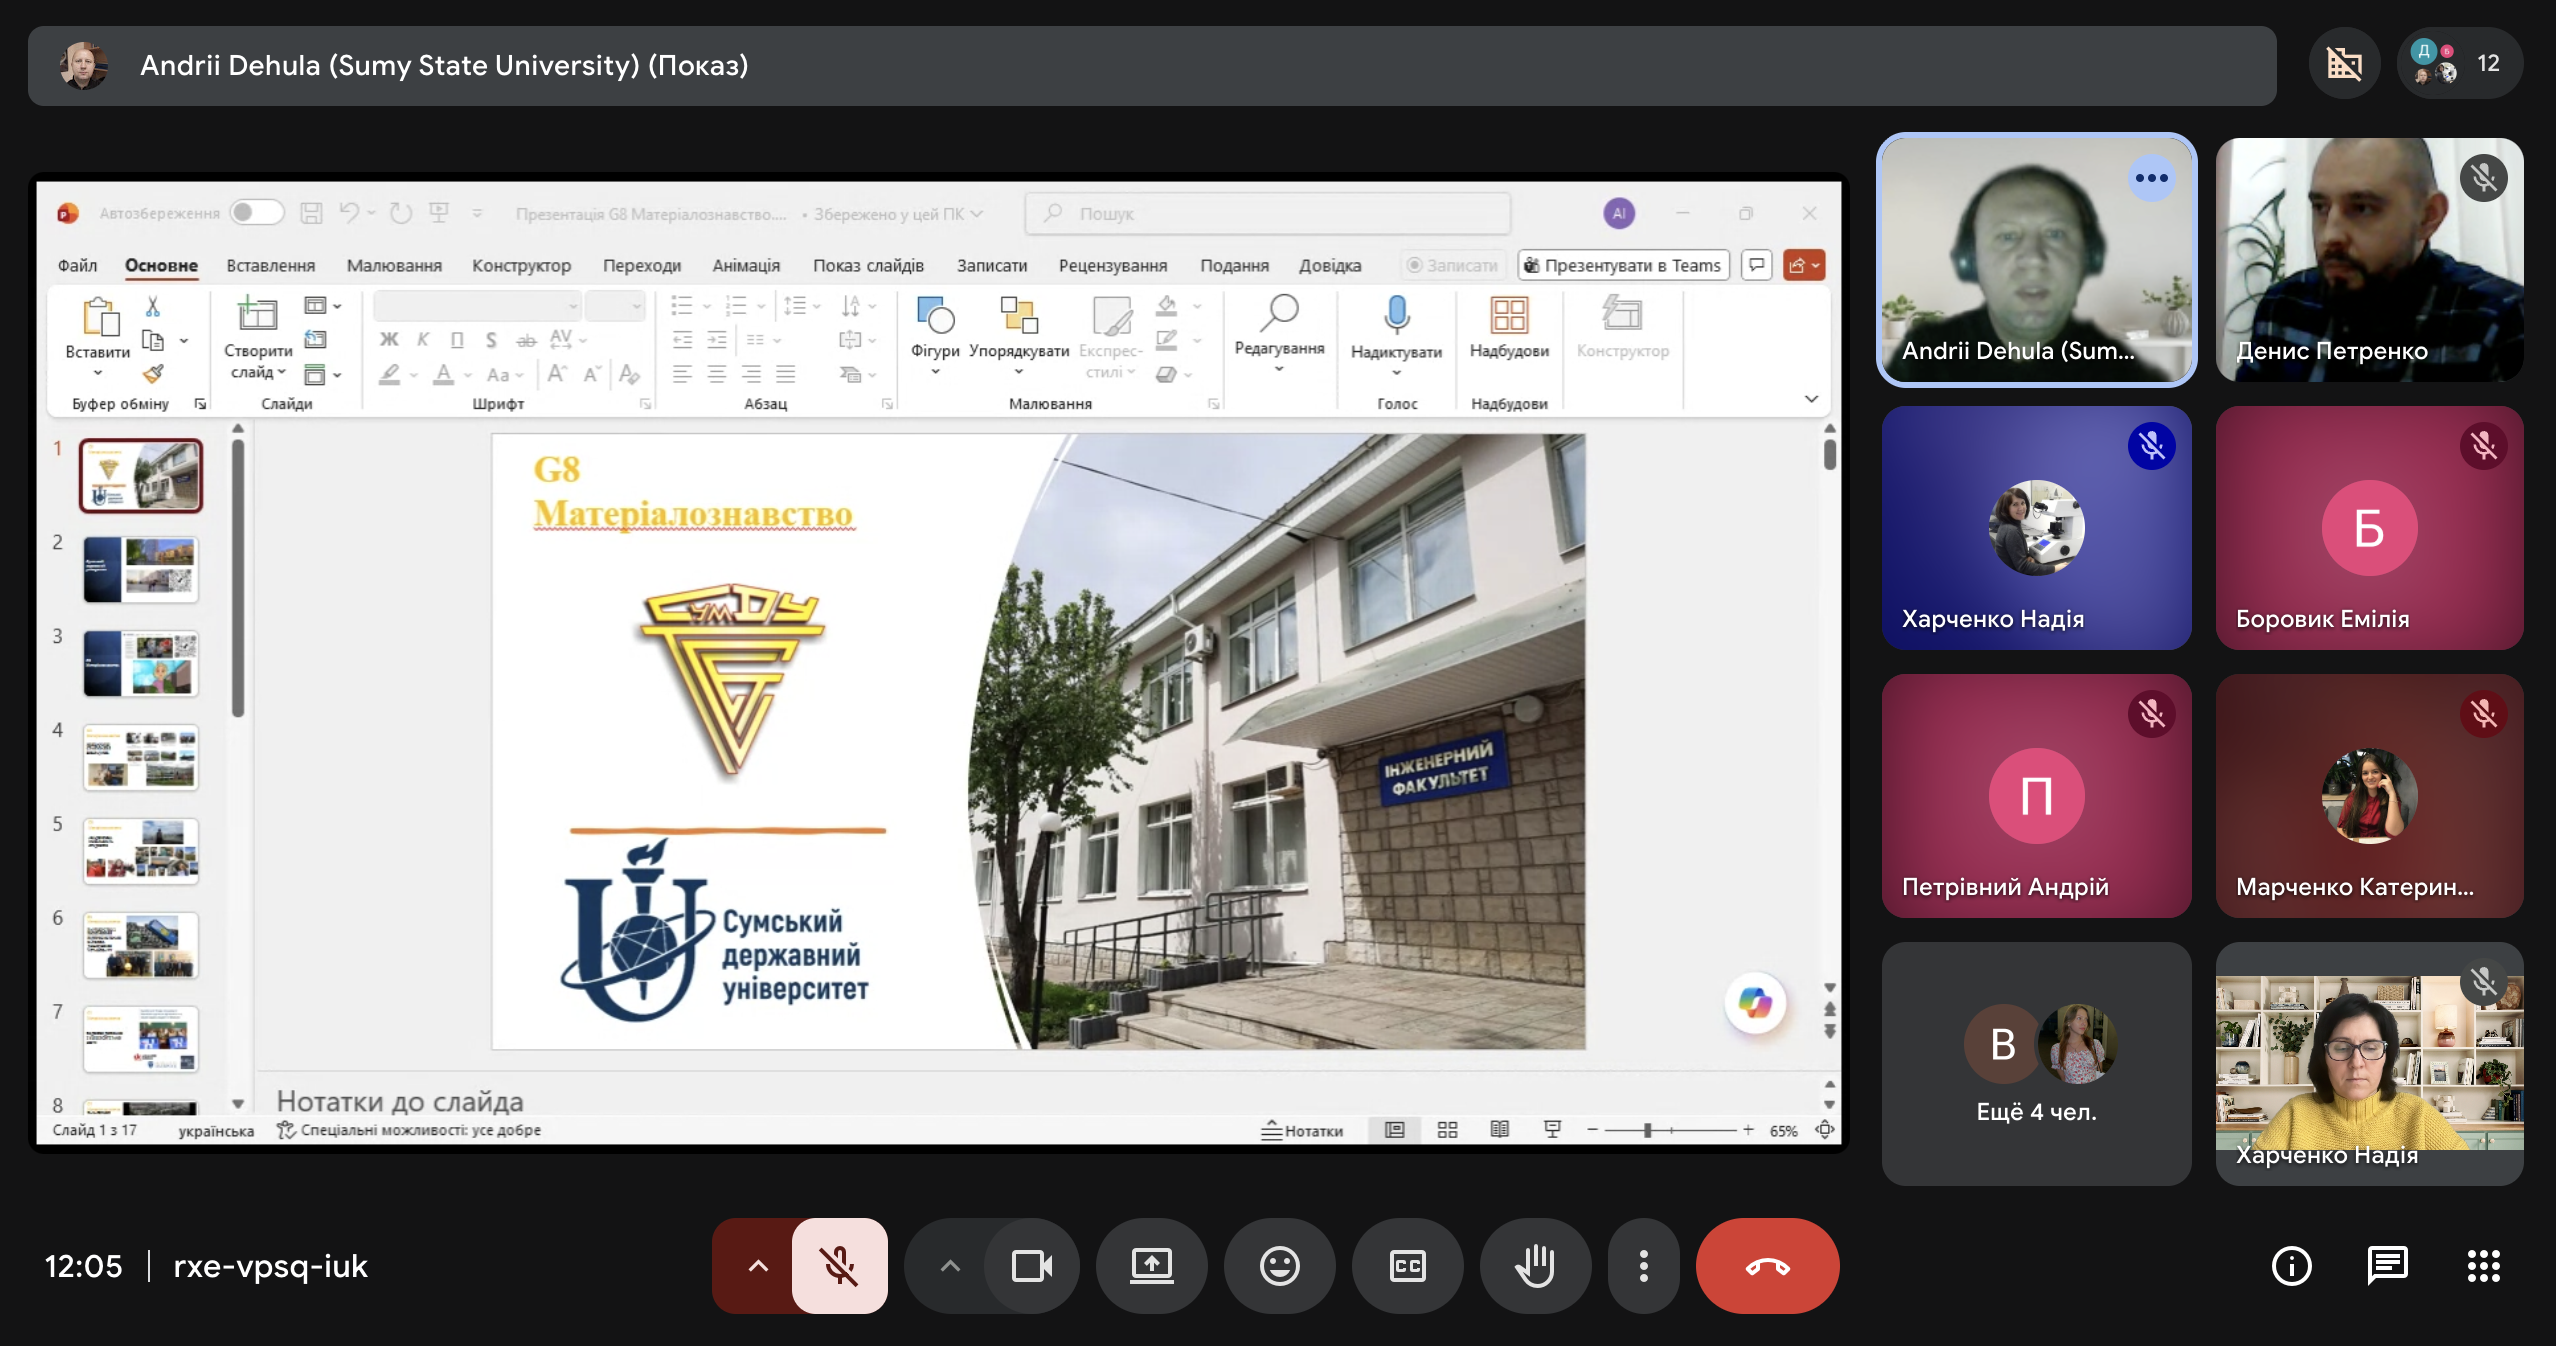This screenshot has height=1346, width=2556.
Task: Unmute your microphone
Action: point(839,1266)
